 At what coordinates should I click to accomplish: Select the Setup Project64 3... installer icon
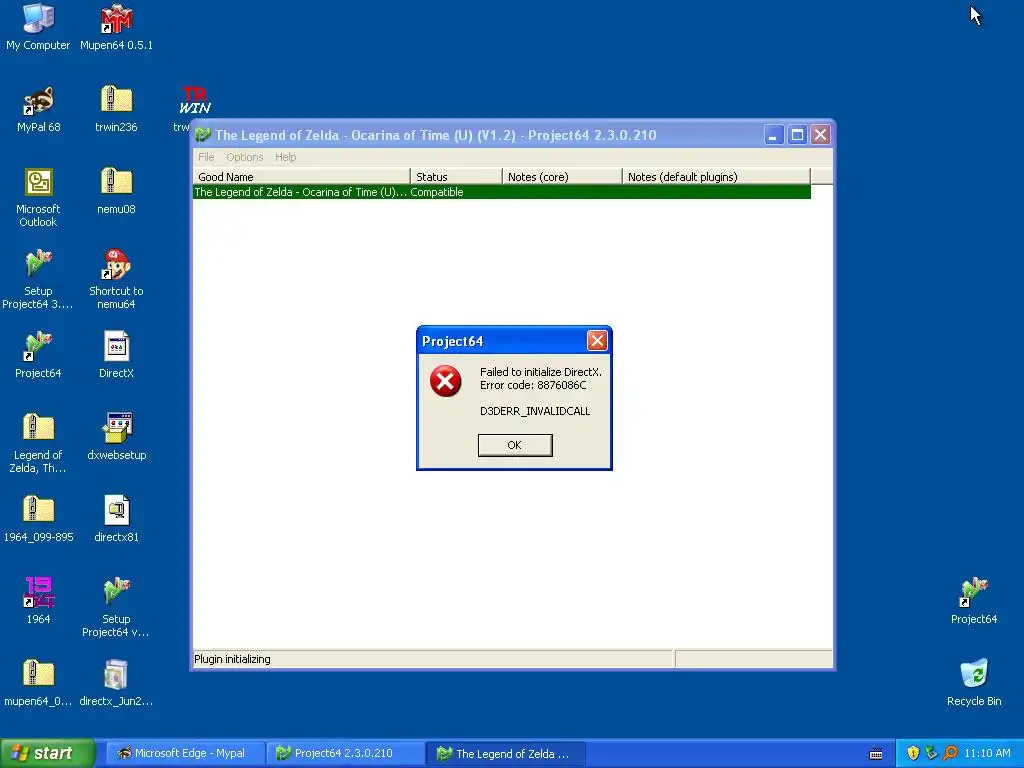point(38,279)
